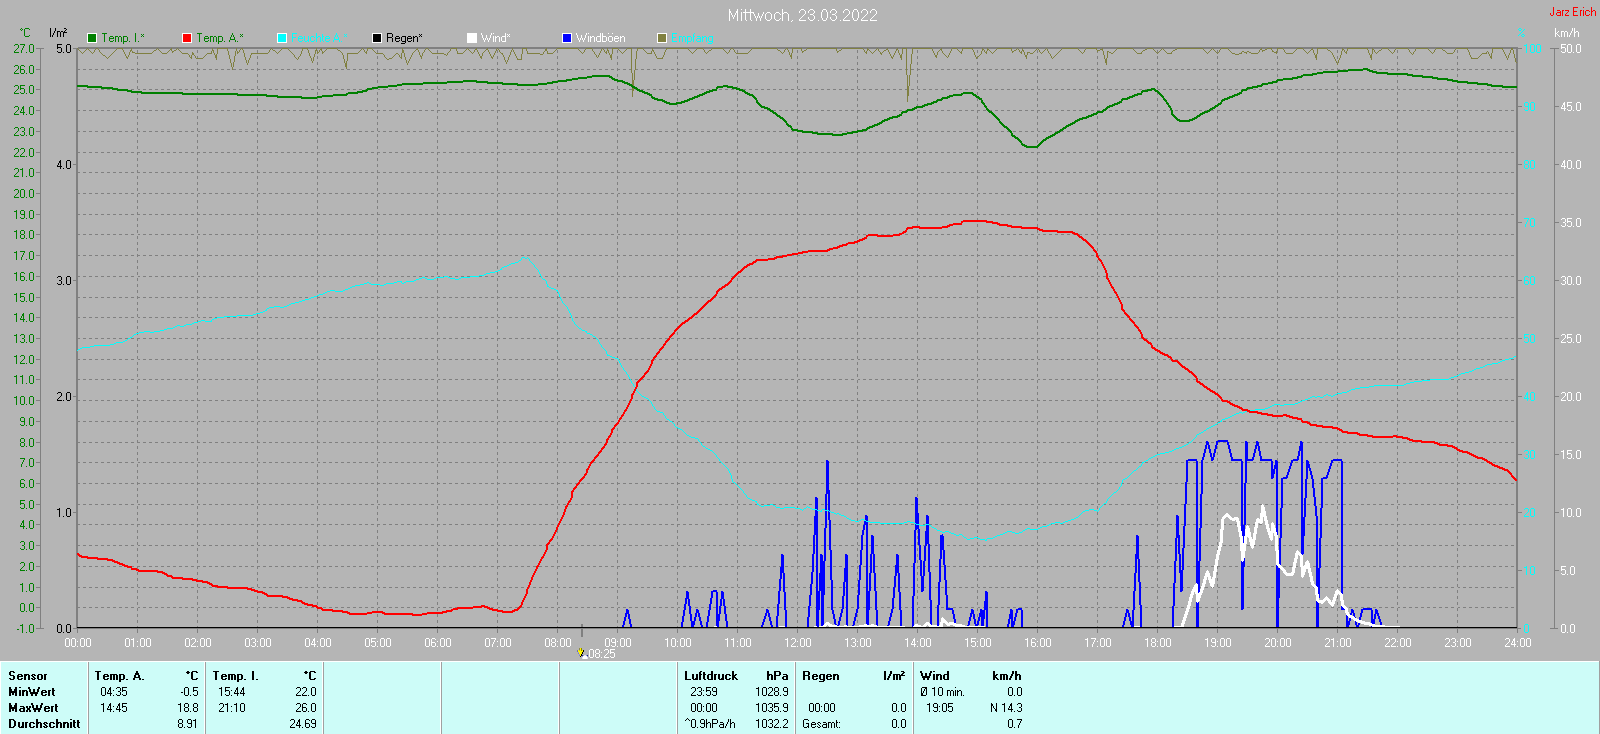Click the date title Mittwoch, 23.03.2022

coord(802,15)
